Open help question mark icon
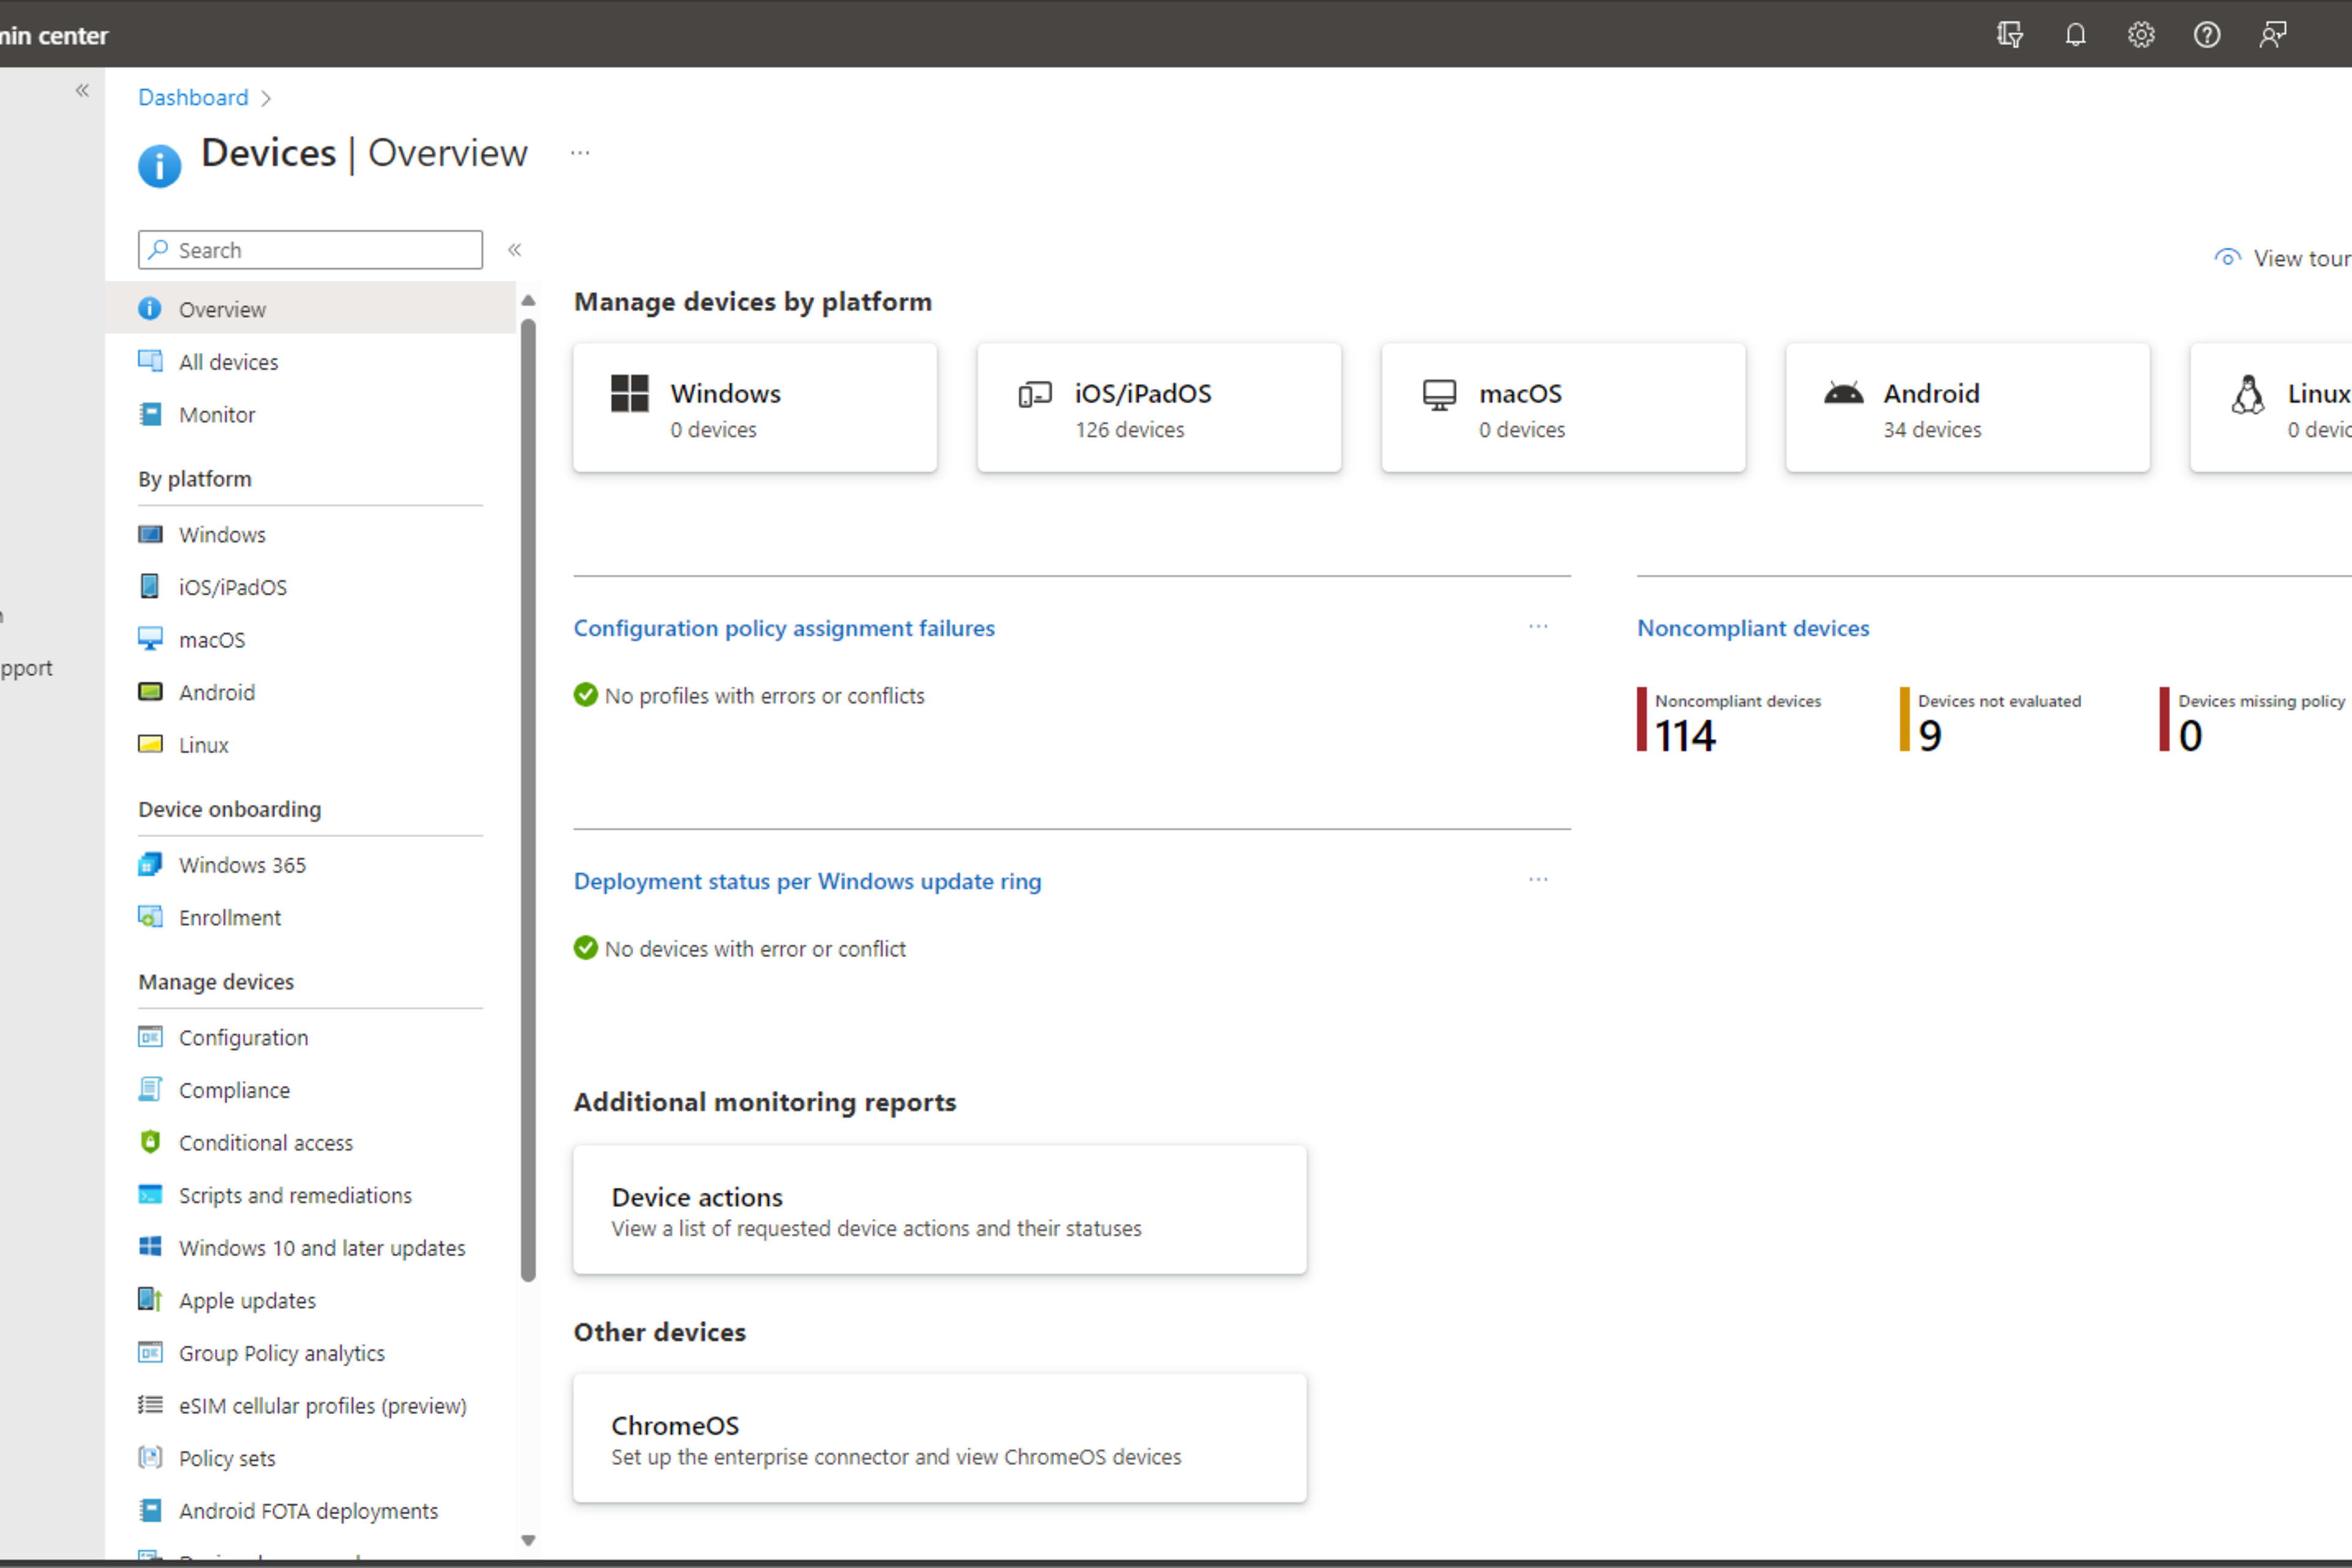This screenshot has height=1568, width=2352. tap(2207, 35)
